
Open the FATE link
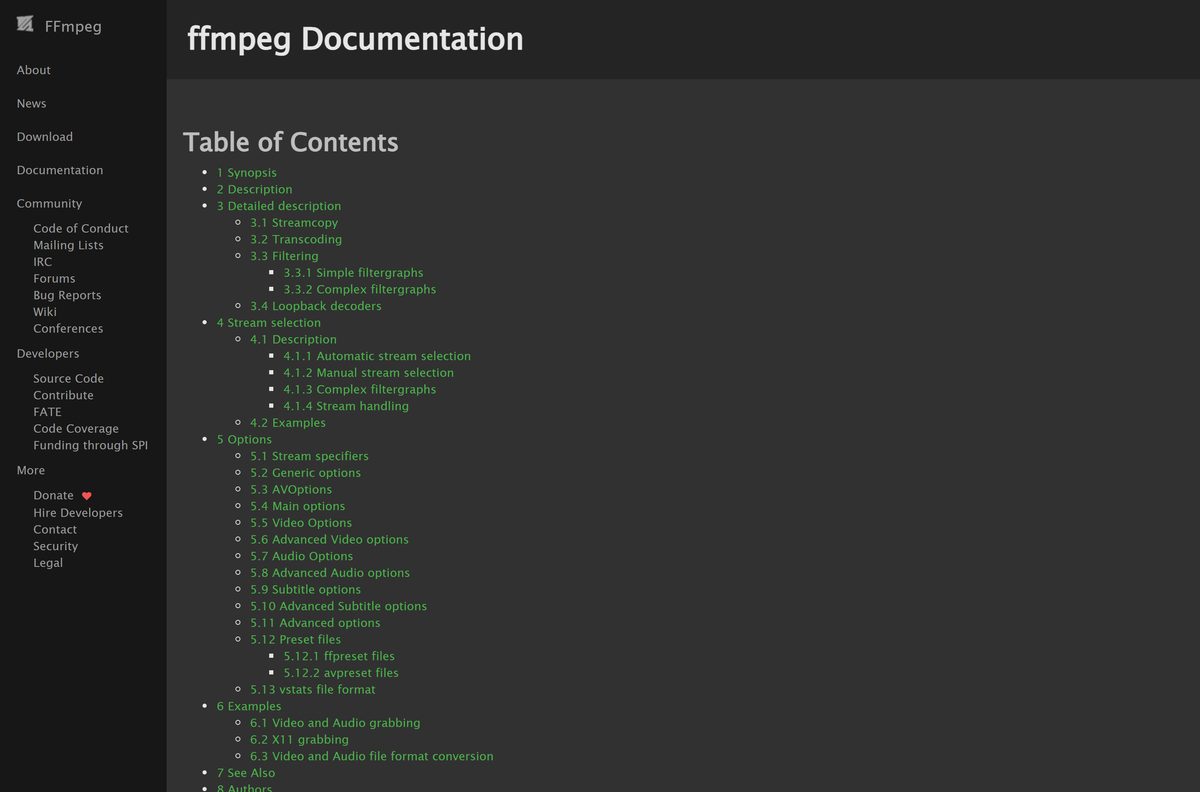pyautogui.click(x=47, y=412)
